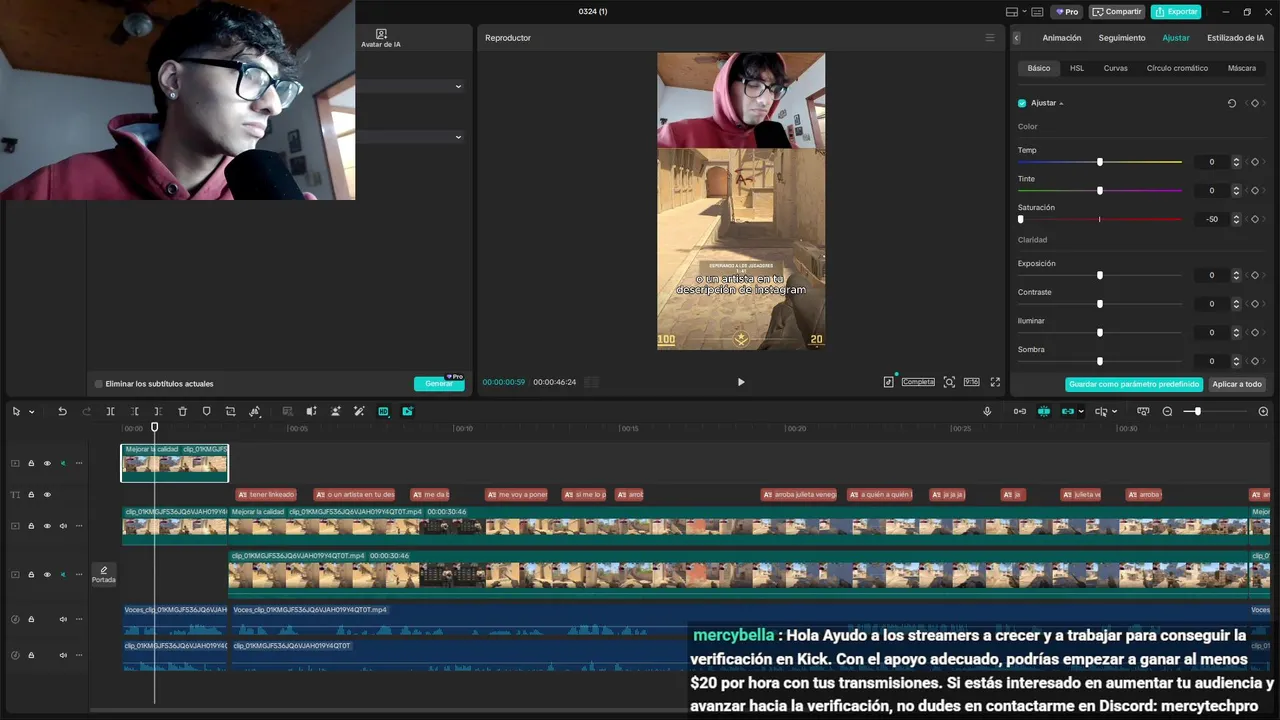1280x720 pixels.
Task: Hide the subtitle text track eye icon
Action: 47,494
